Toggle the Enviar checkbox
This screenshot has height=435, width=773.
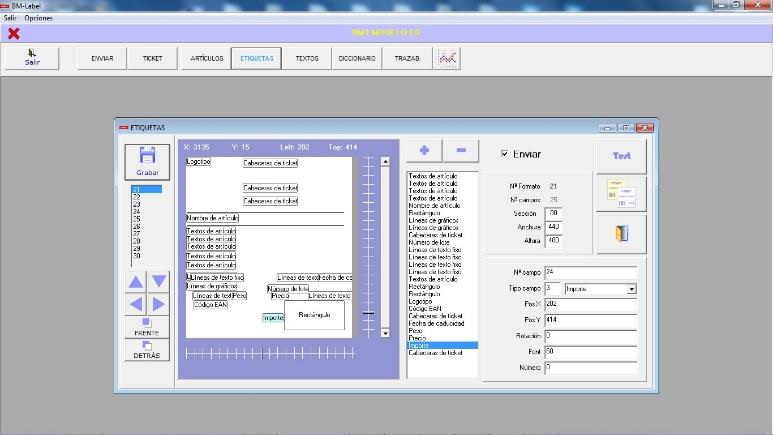coord(504,154)
